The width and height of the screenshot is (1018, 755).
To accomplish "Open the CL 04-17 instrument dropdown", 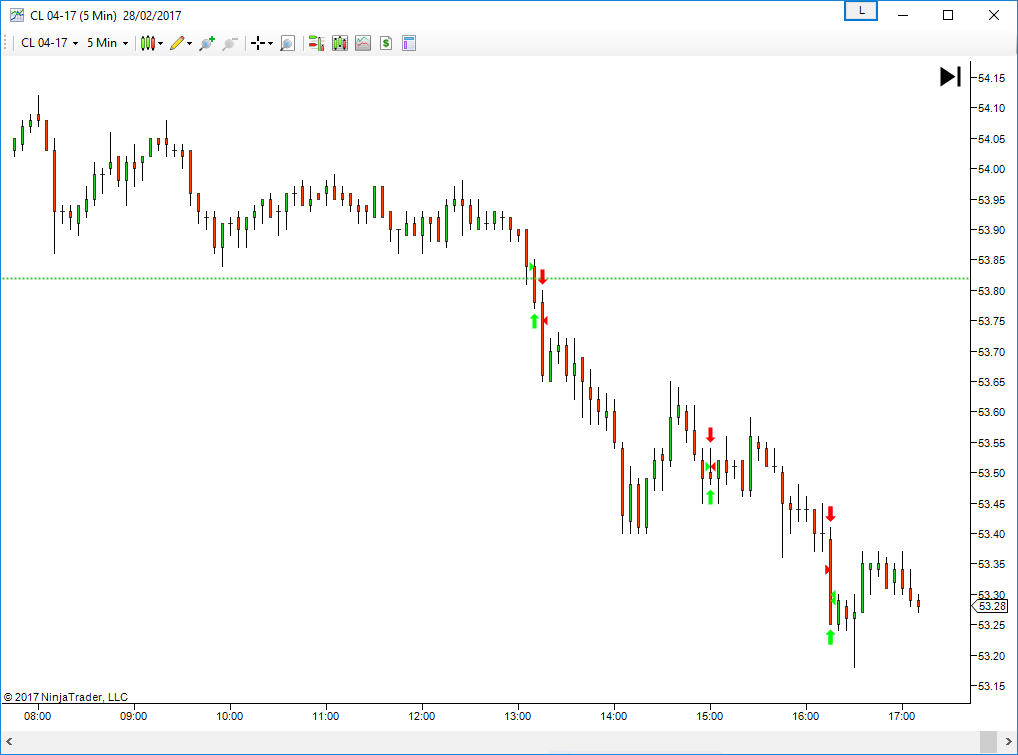I will (x=49, y=43).
